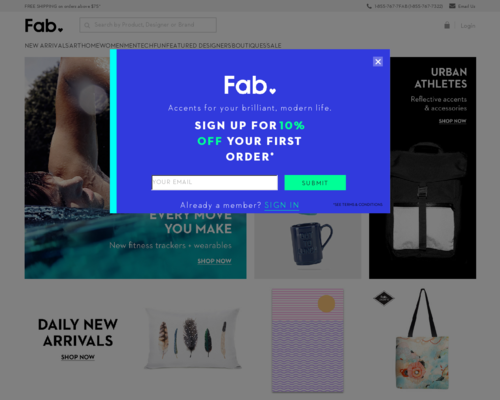Click the Fab logo inside popup

coord(250,85)
